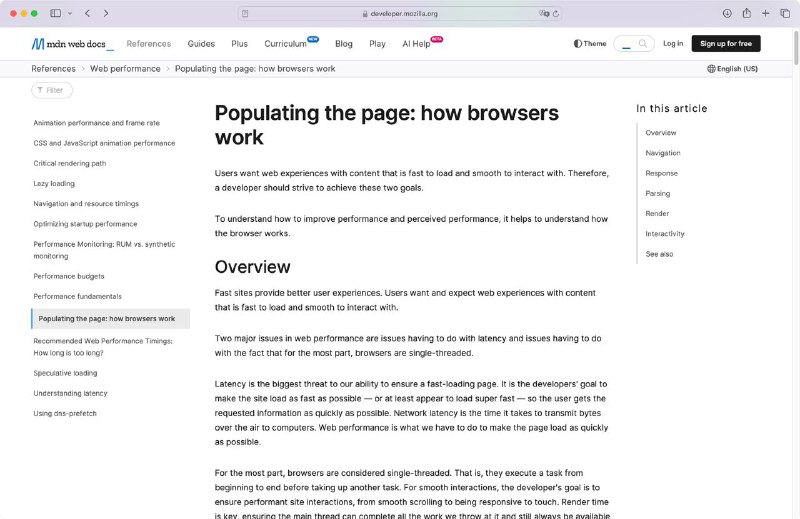This screenshot has width=800, height=519.
Task: Open the English (US) language selector
Action: coord(732,69)
